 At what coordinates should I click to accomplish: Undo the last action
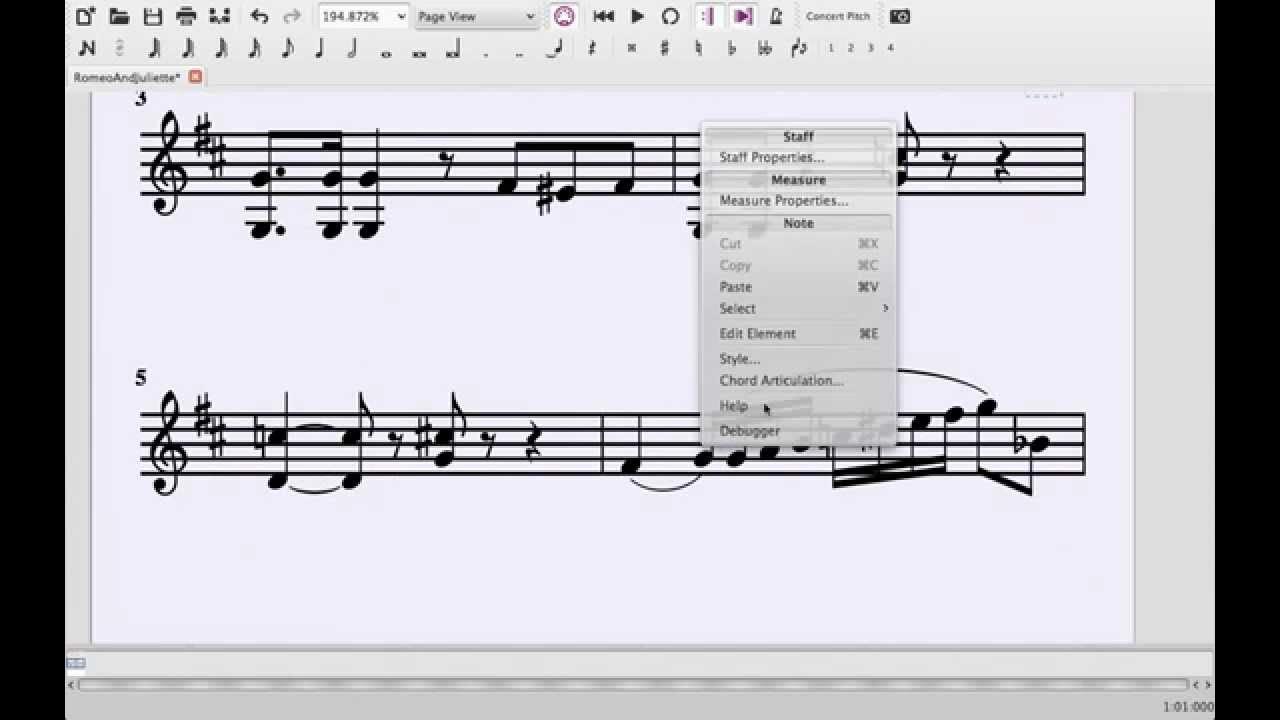point(260,16)
